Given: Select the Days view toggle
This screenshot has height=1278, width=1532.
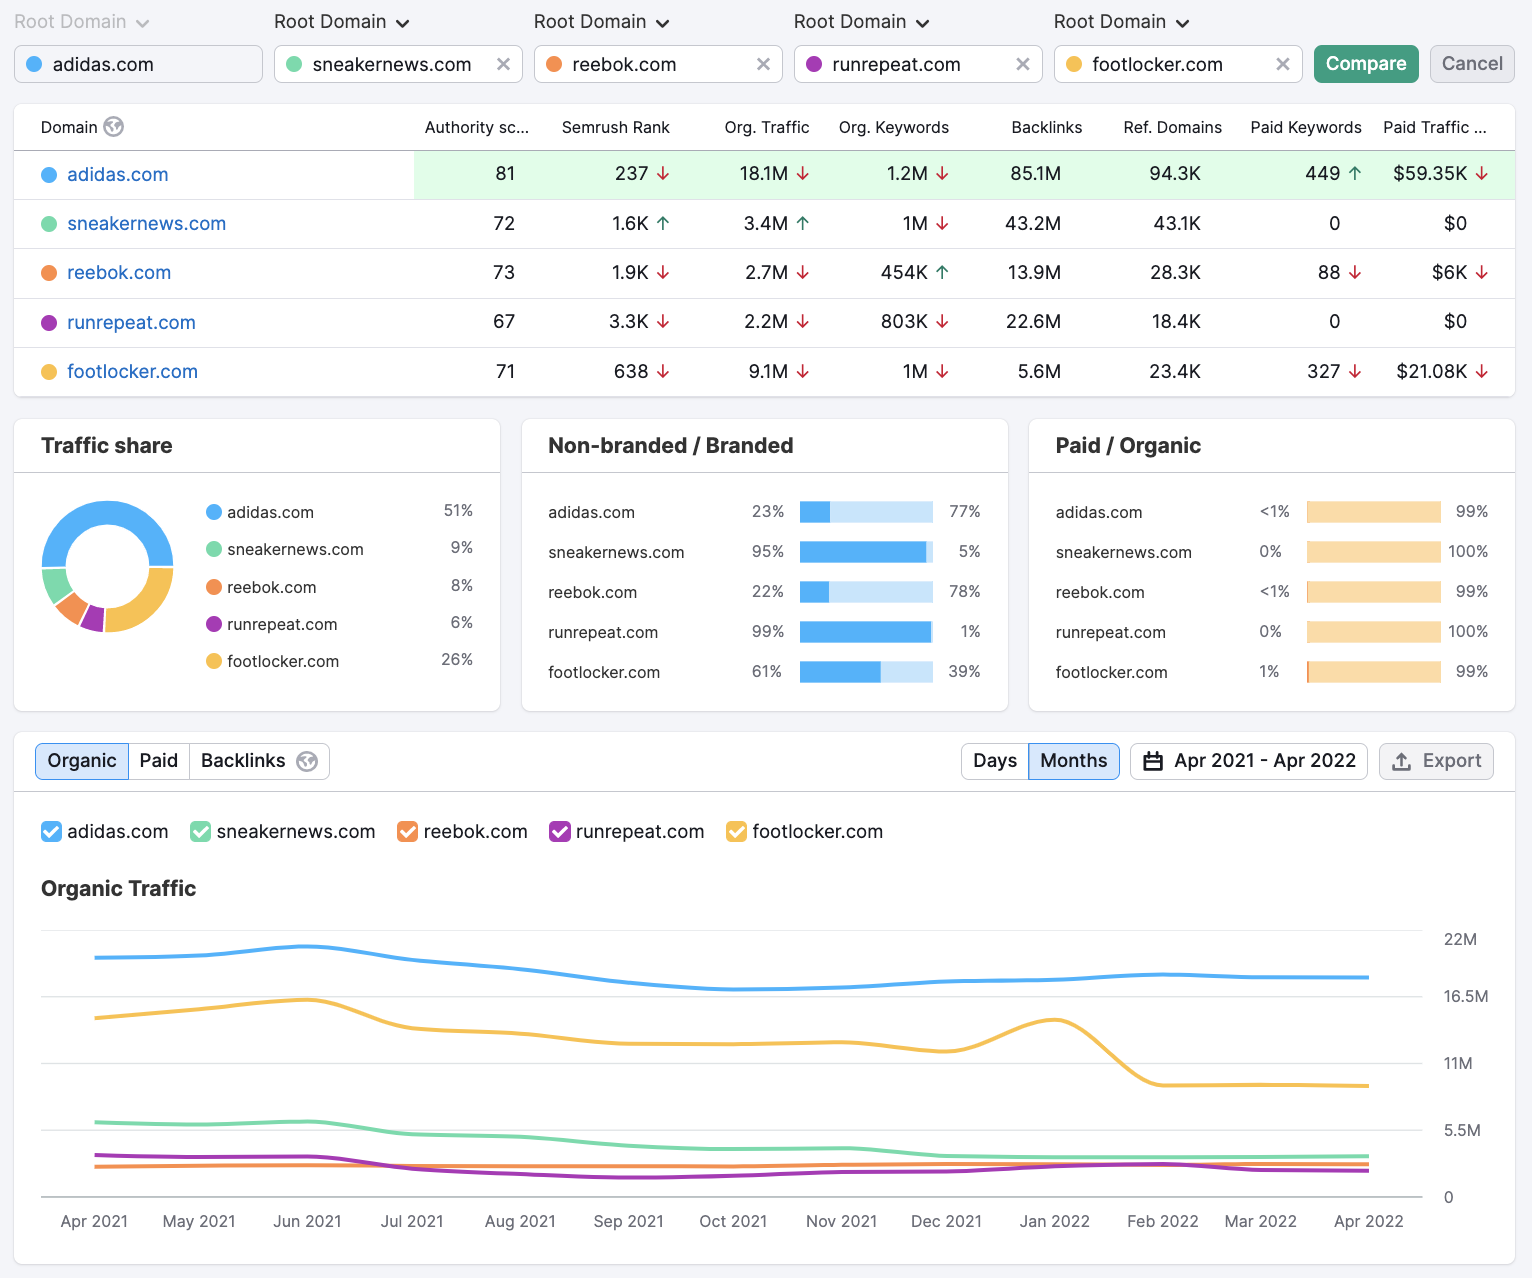Looking at the screenshot, I should 994,761.
